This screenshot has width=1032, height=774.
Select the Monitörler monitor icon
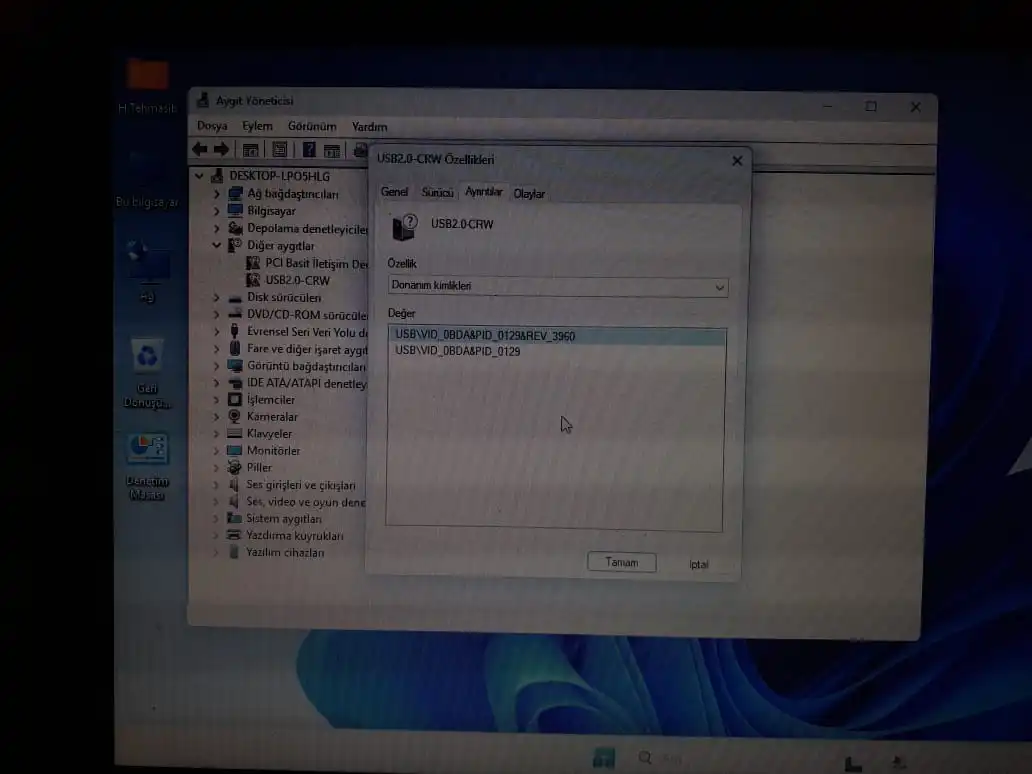click(x=234, y=450)
